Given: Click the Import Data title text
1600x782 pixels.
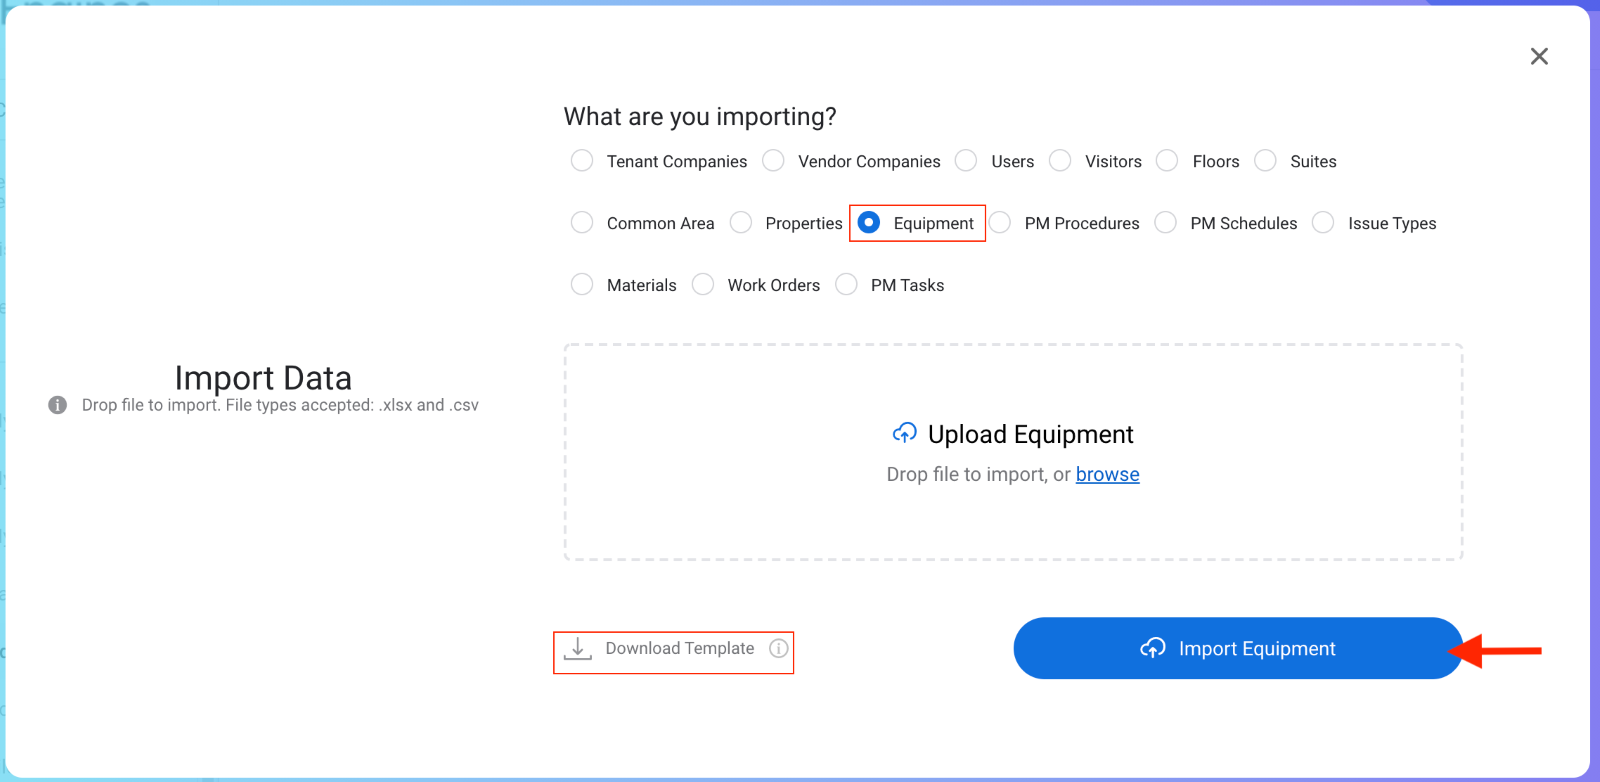Looking at the screenshot, I should tap(263, 378).
